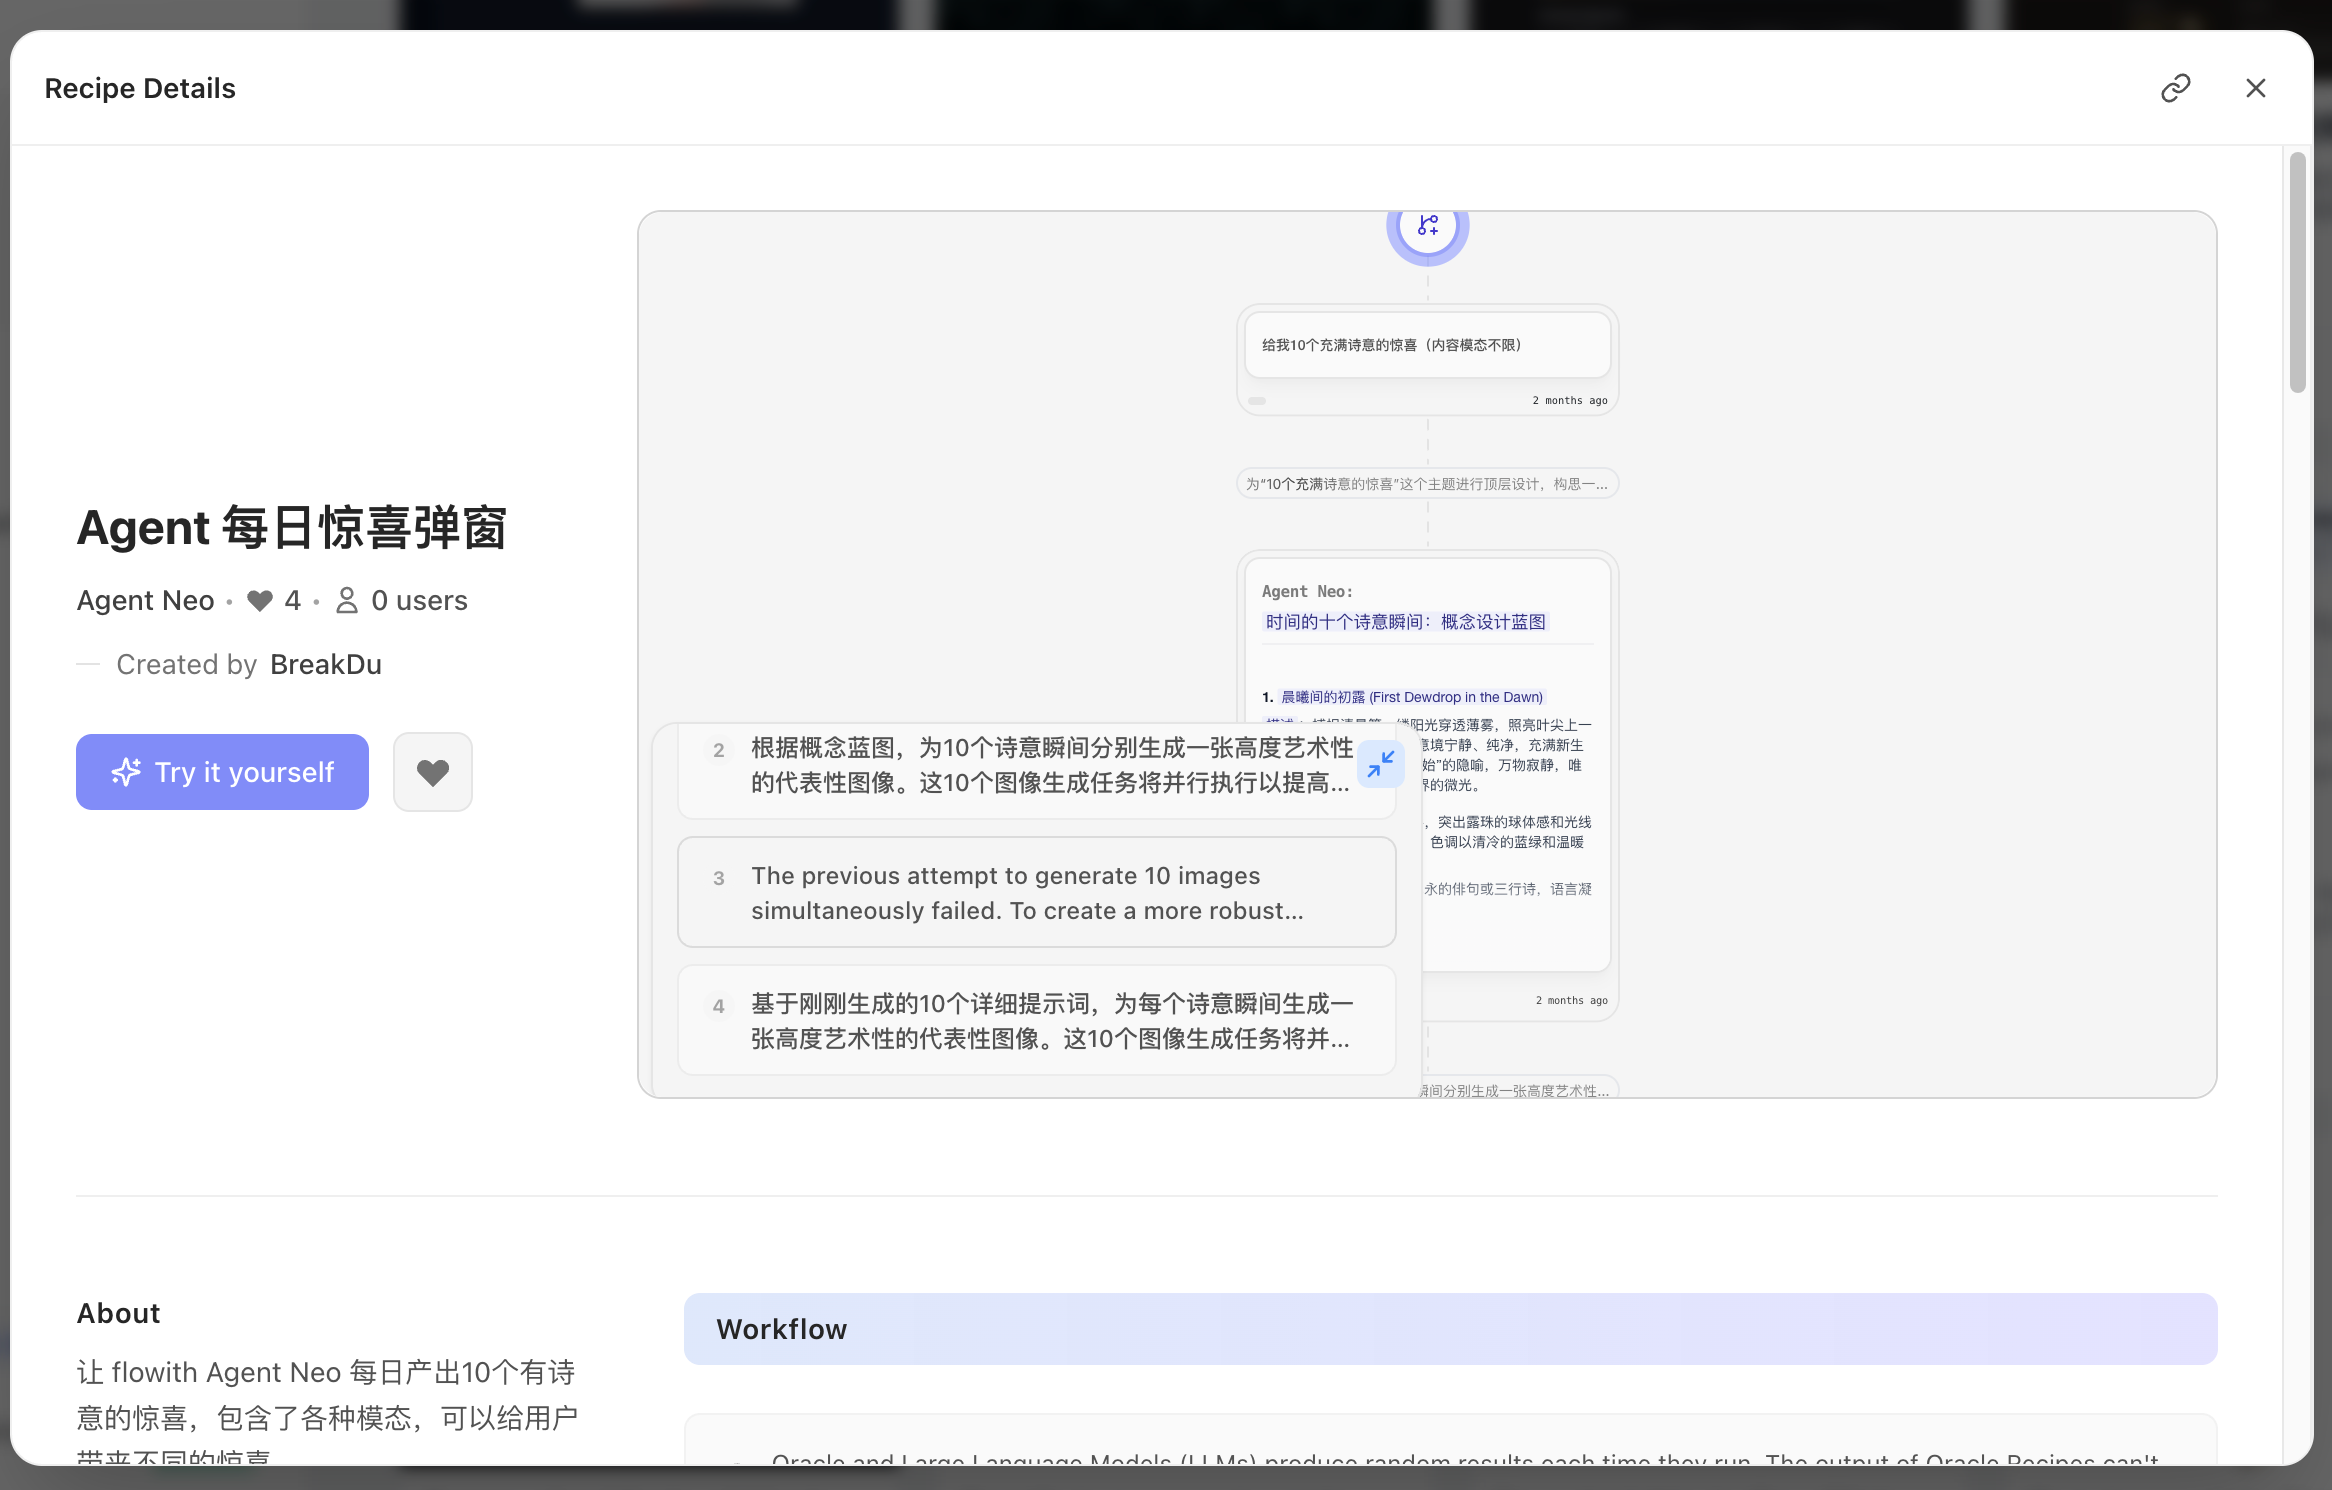The width and height of the screenshot is (2332, 1490).
Task: Copy recipe link using chain icon
Action: click(2175, 88)
